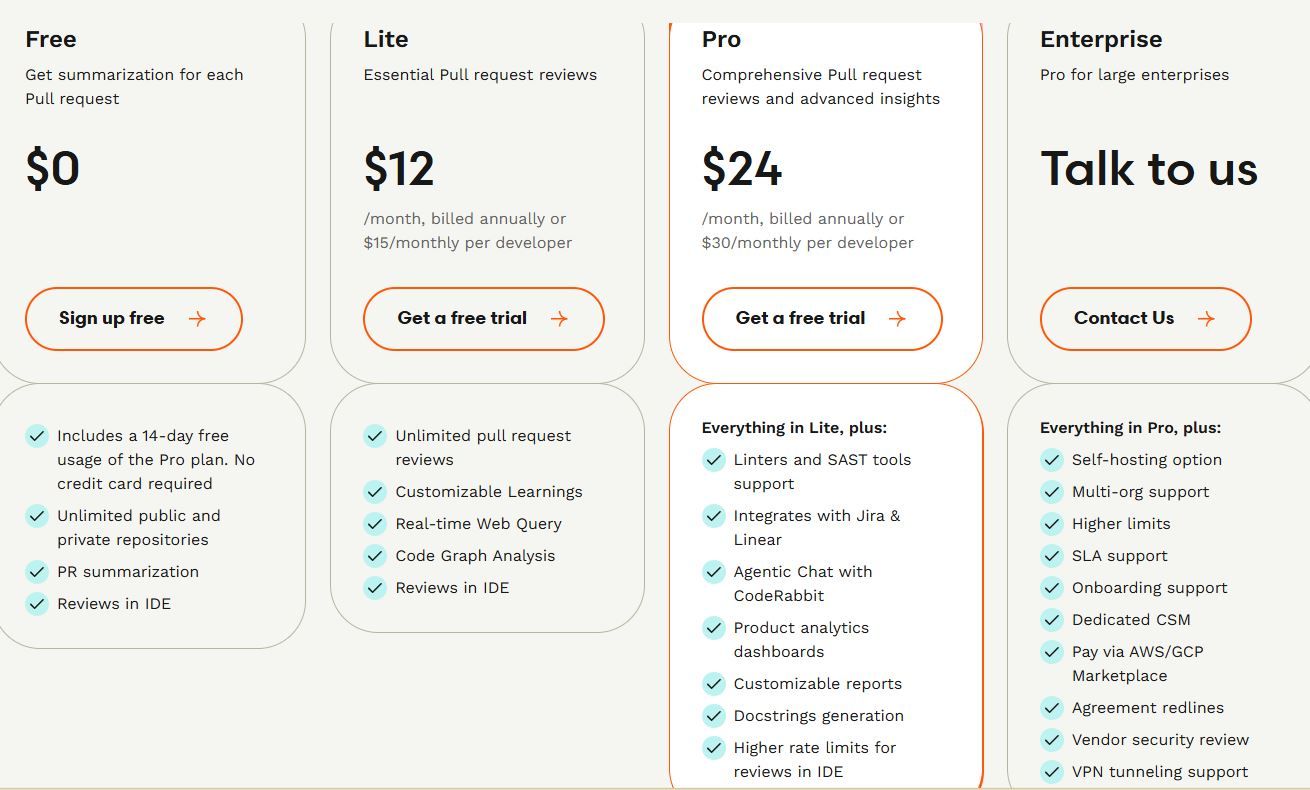
Task: Click the Customizable Learnings feature text
Action: 489,492
